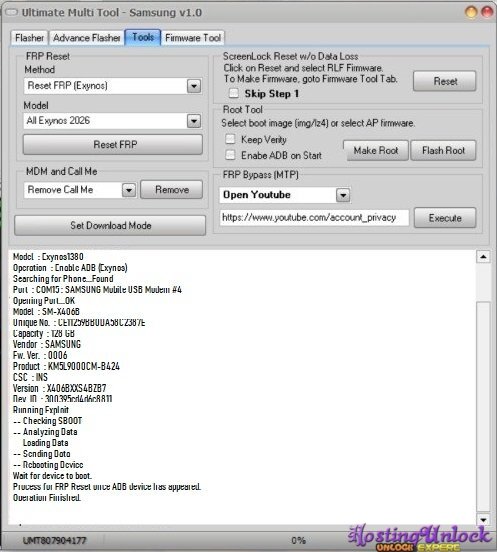Enable the Skip Step 1 checkbox
This screenshot has width=497, height=552.
tap(233, 93)
